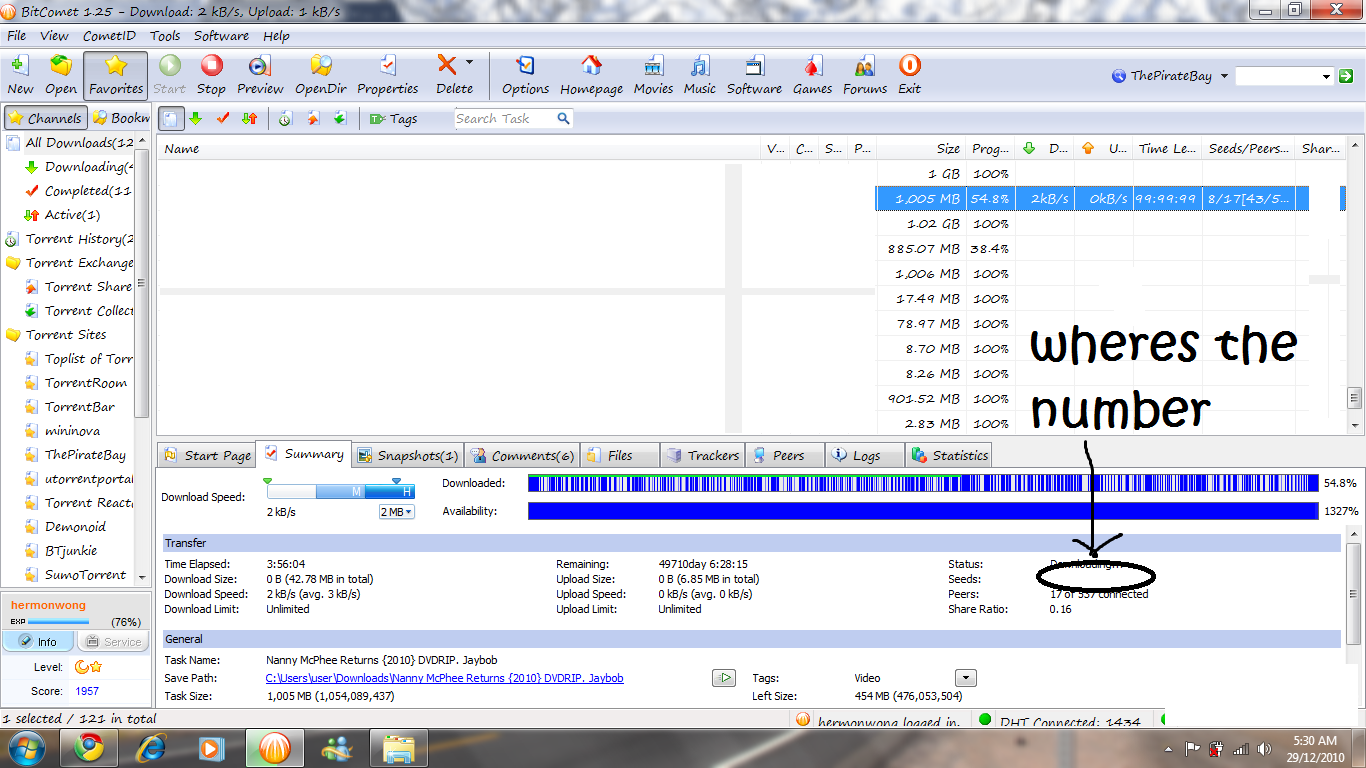
Task: Open the Movies channel icon
Action: pyautogui.click(x=653, y=75)
